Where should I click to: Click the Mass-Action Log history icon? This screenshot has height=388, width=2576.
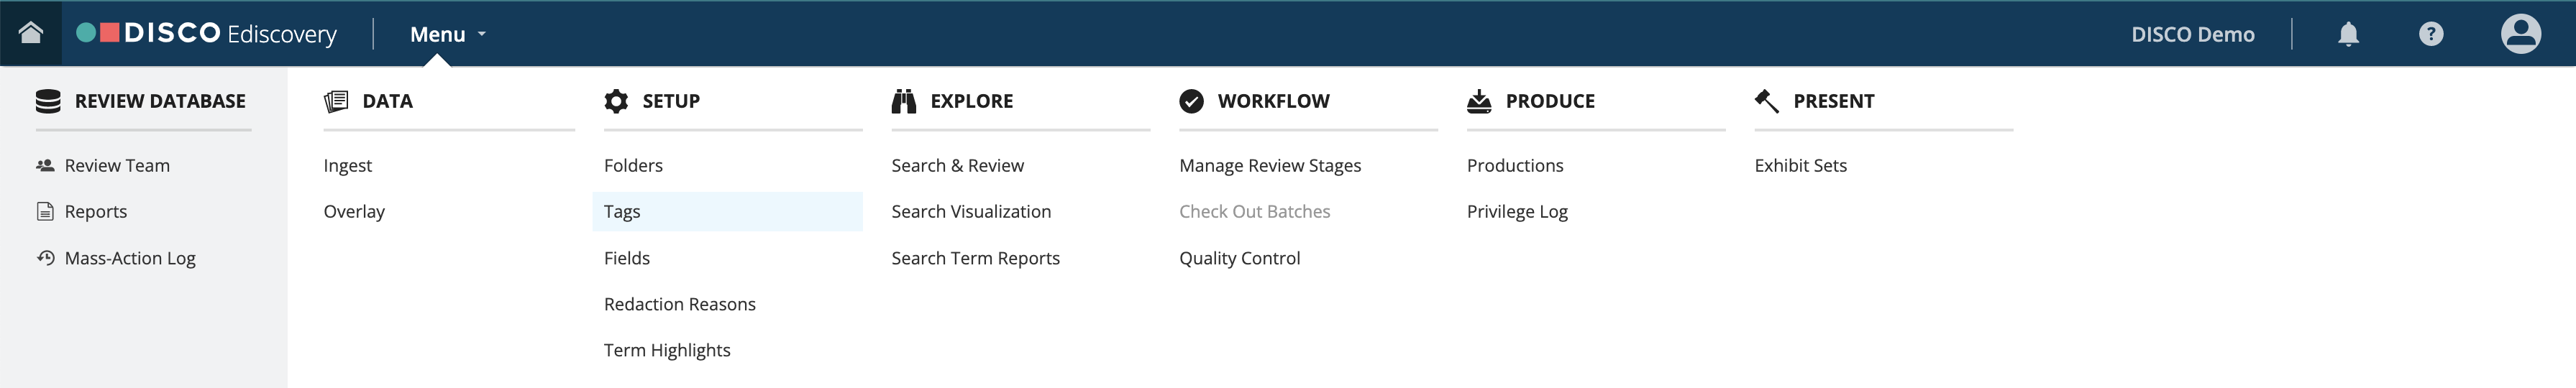pos(45,258)
